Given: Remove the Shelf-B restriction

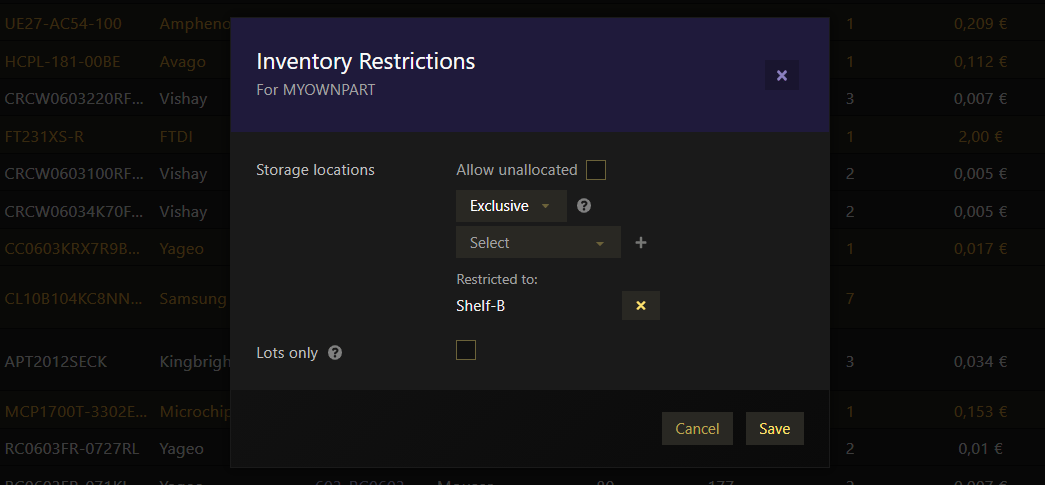Looking at the screenshot, I should pyautogui.click(x=640, y=306).
